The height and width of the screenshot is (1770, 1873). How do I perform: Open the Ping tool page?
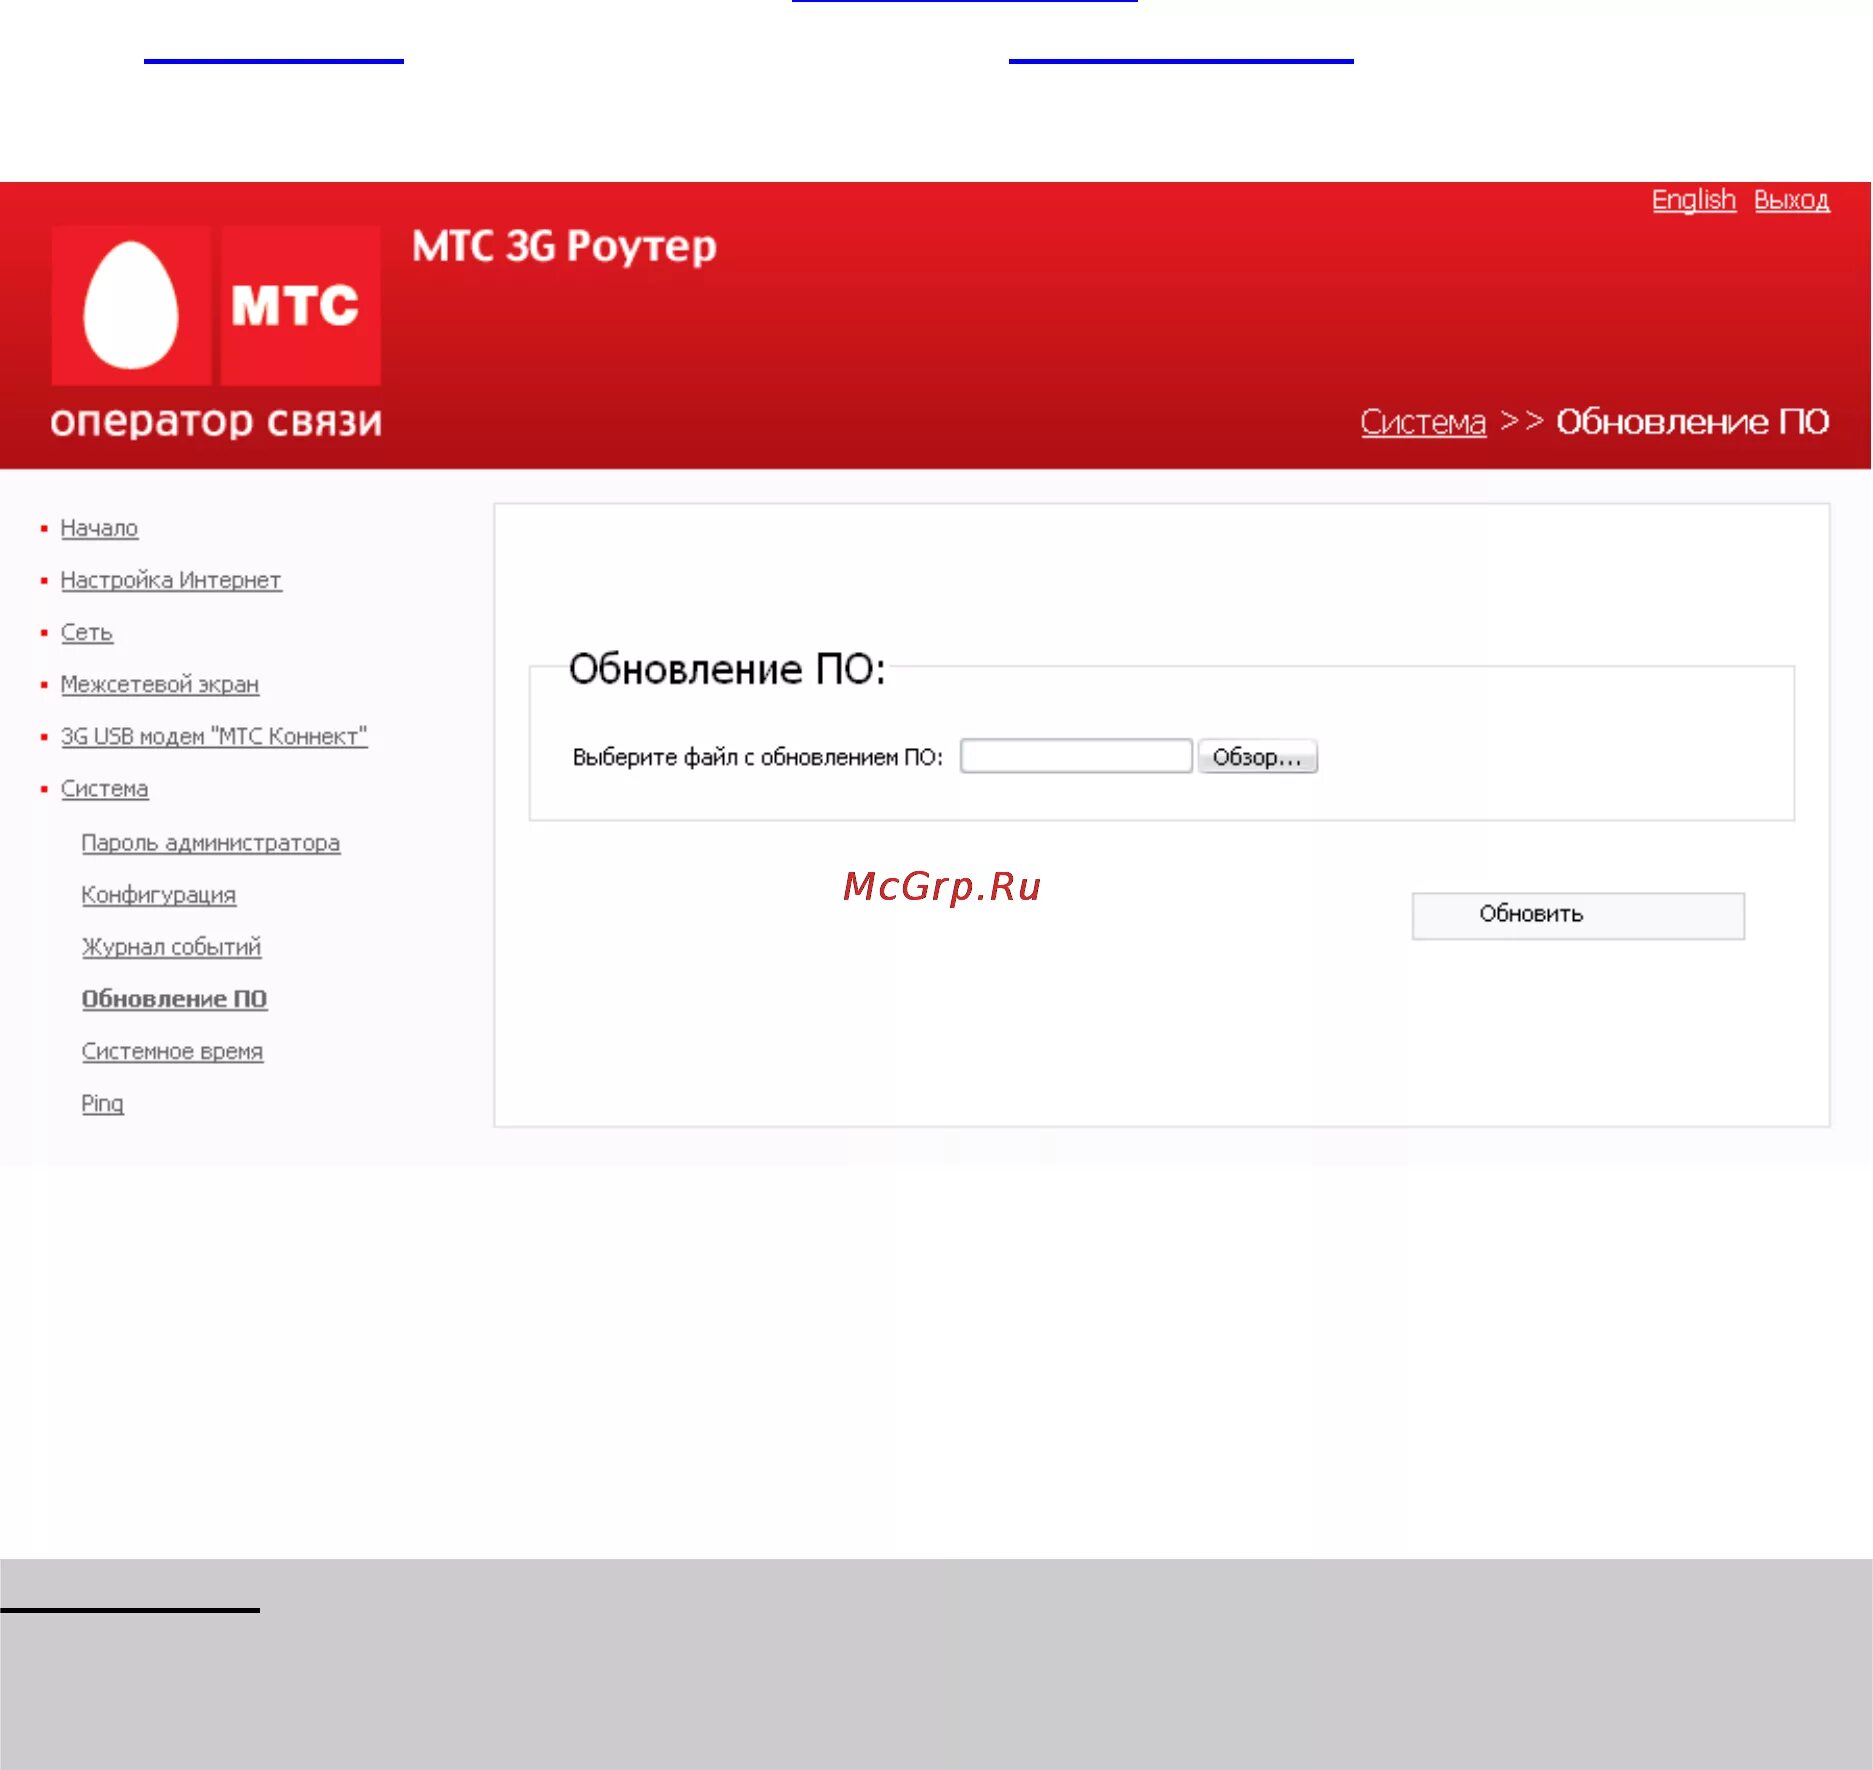coord(103,1104)
